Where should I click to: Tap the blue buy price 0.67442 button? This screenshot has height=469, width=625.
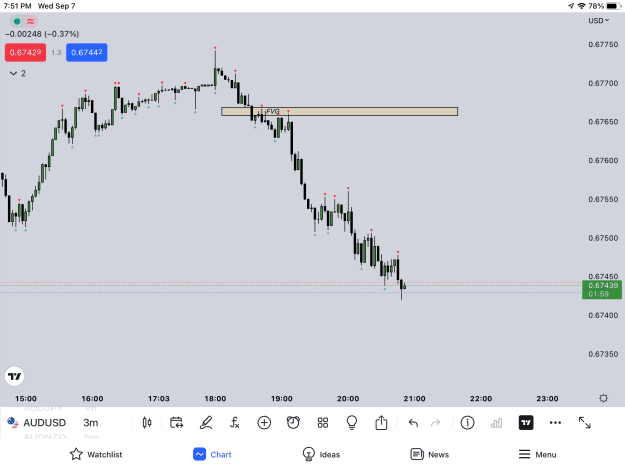point(86,52)
